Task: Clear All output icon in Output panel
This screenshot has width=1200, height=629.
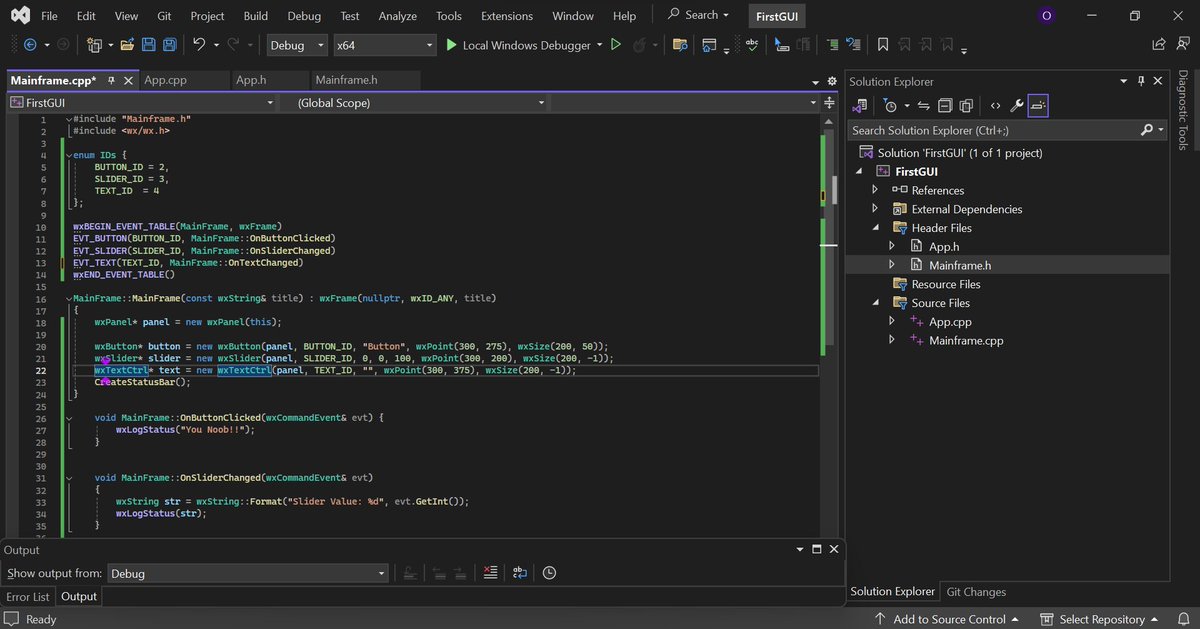Action: coord(490,573)
